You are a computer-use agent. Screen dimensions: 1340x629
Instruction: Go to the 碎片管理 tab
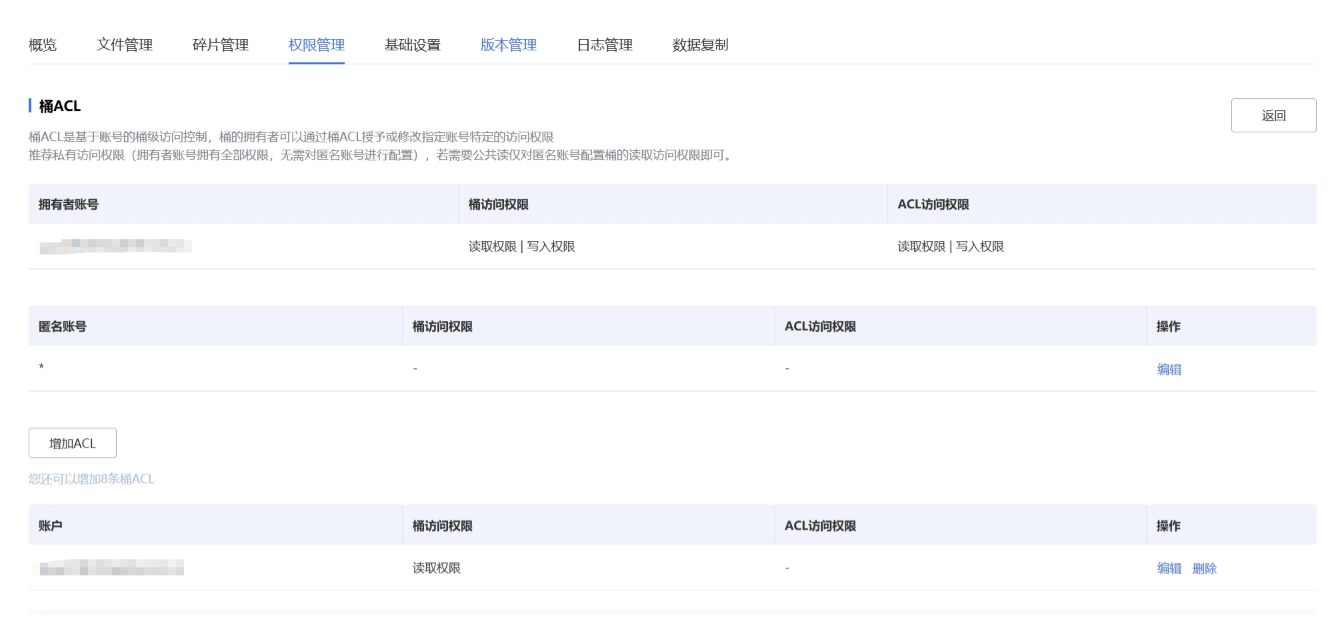click(x=220, y=45)
